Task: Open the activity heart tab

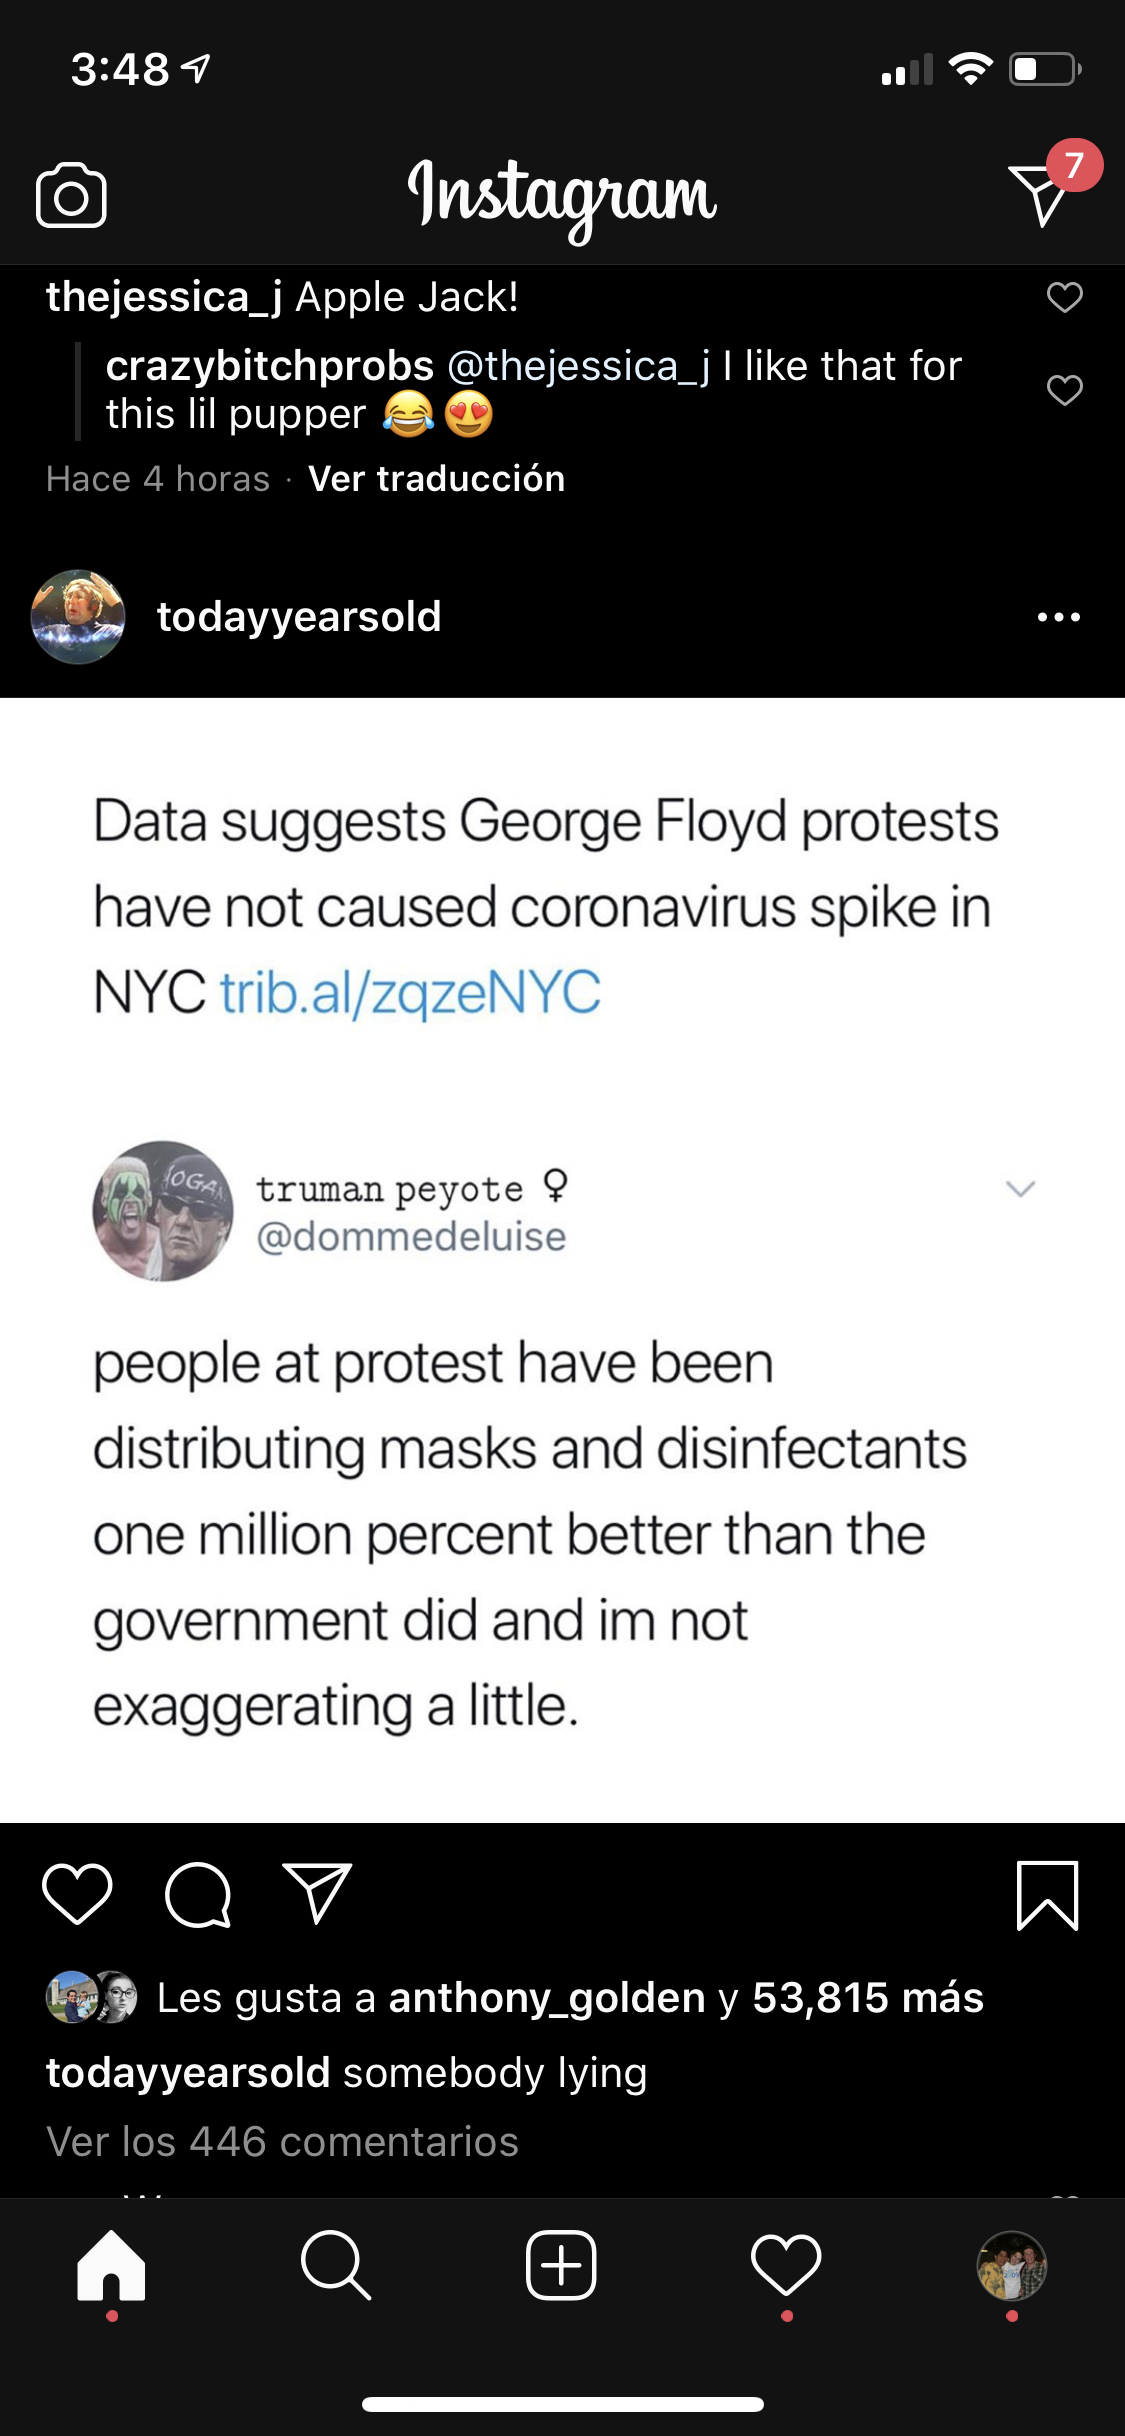Action: 786,2265
